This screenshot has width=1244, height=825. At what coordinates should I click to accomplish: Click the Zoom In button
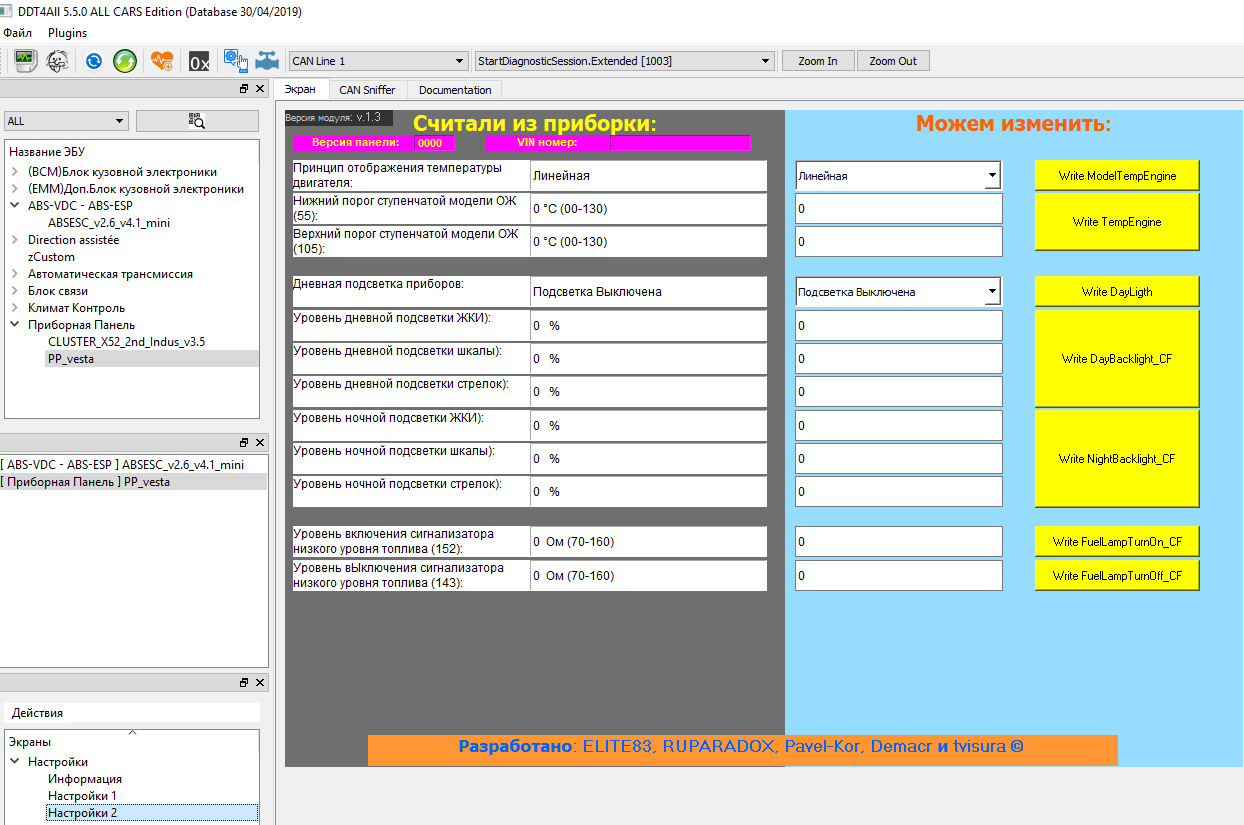(x=817, y=61)
